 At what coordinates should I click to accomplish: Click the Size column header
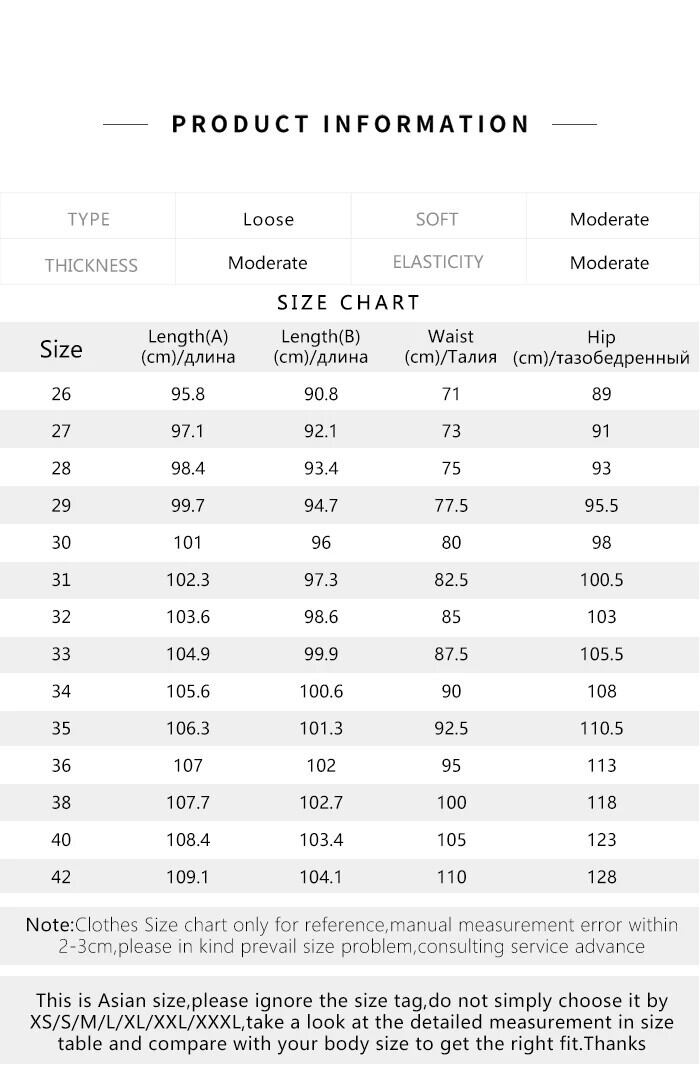click(x=61, y=349)
